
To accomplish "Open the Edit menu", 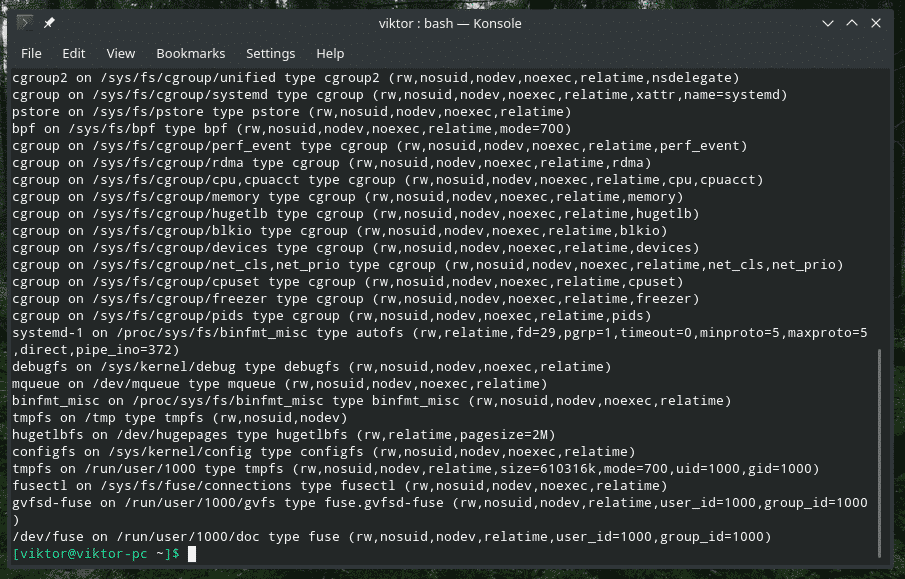I will (x=74, y=53).
